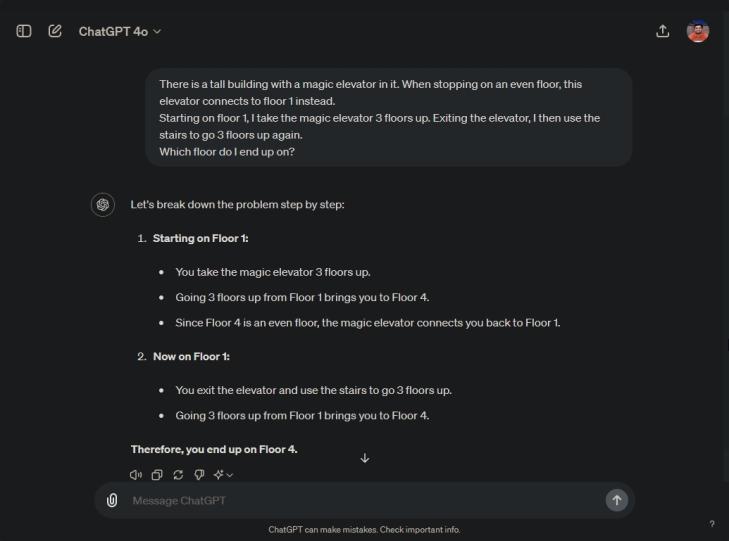Screen dimensions: 729x541
Task: Click the ChatGPT logo beside the response
Action: pos(102,205)
